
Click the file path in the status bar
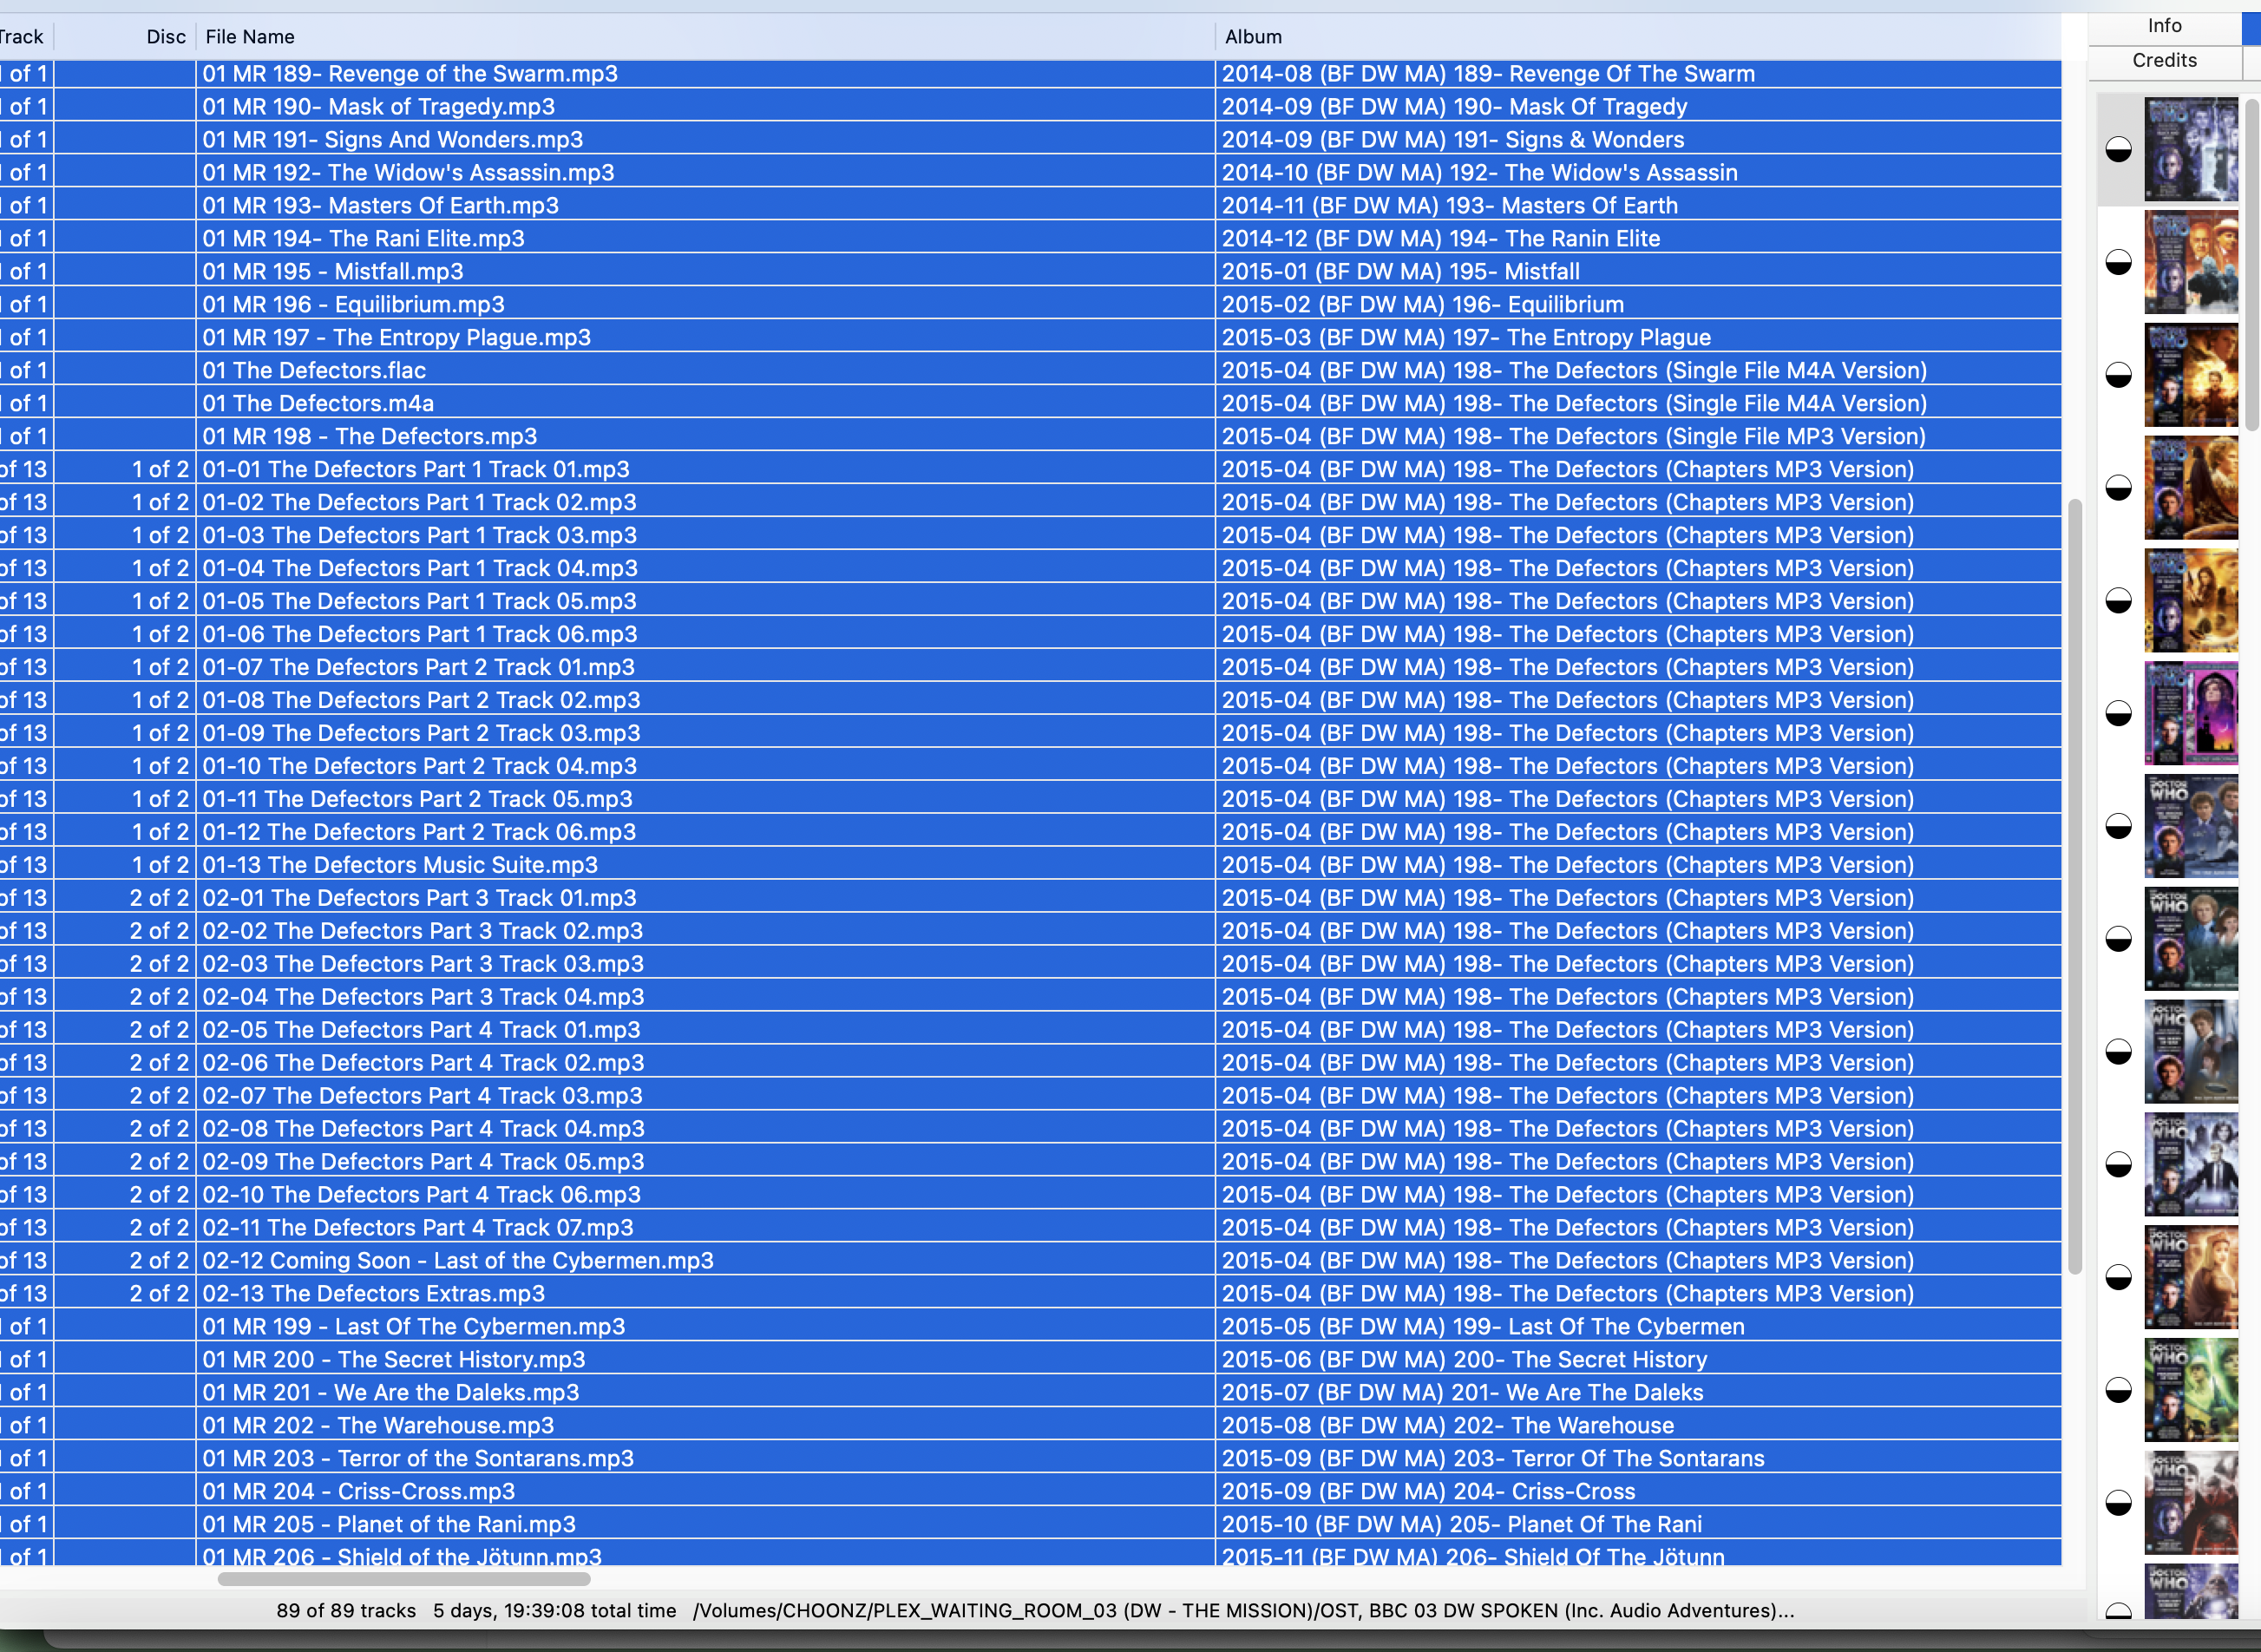click(x=1243, y=1611)
